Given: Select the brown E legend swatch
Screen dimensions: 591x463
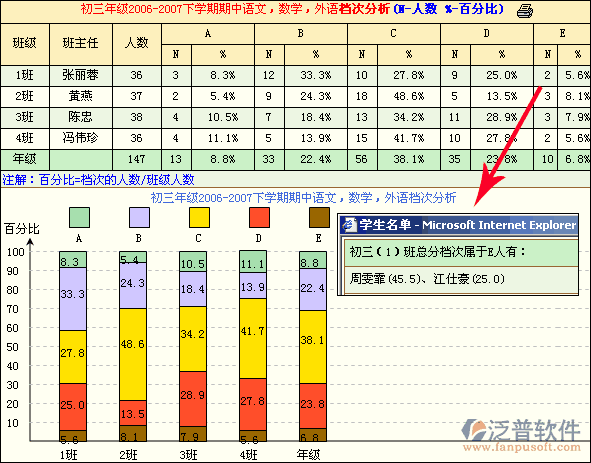Looking at the screenshot, I should click(x=319, y=218).
